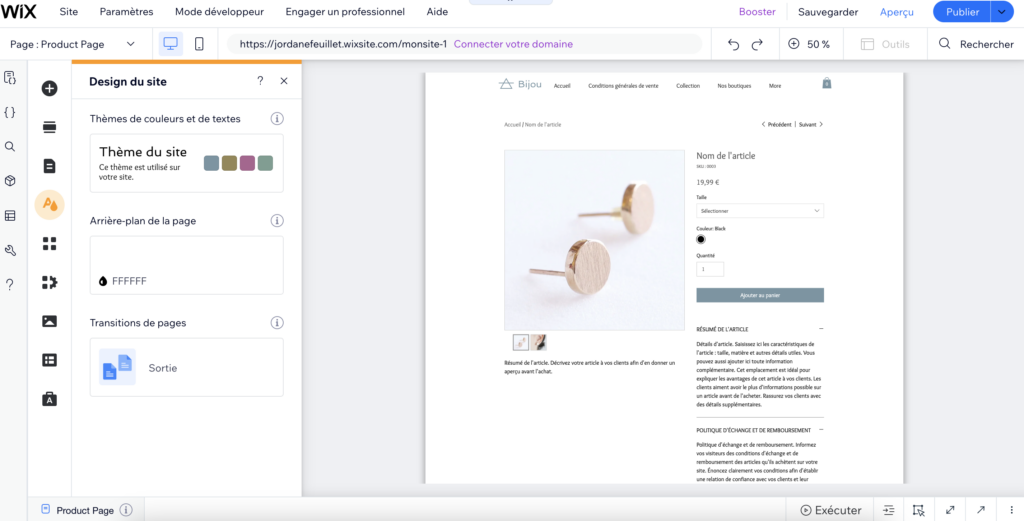Open the Paramètres menu
Image resolution: width=1024 pixels, height=521 pixels.
(x=127, y=12)
